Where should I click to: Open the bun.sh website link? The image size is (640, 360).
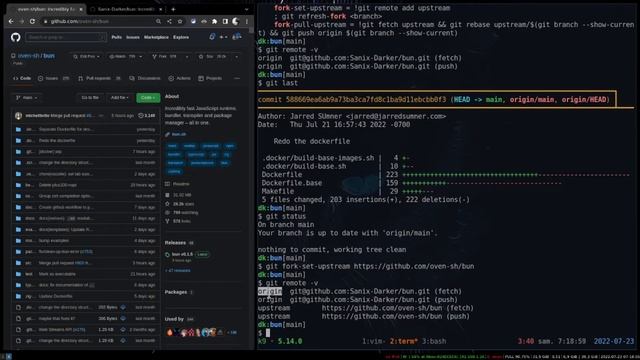(x=179, y=134)
